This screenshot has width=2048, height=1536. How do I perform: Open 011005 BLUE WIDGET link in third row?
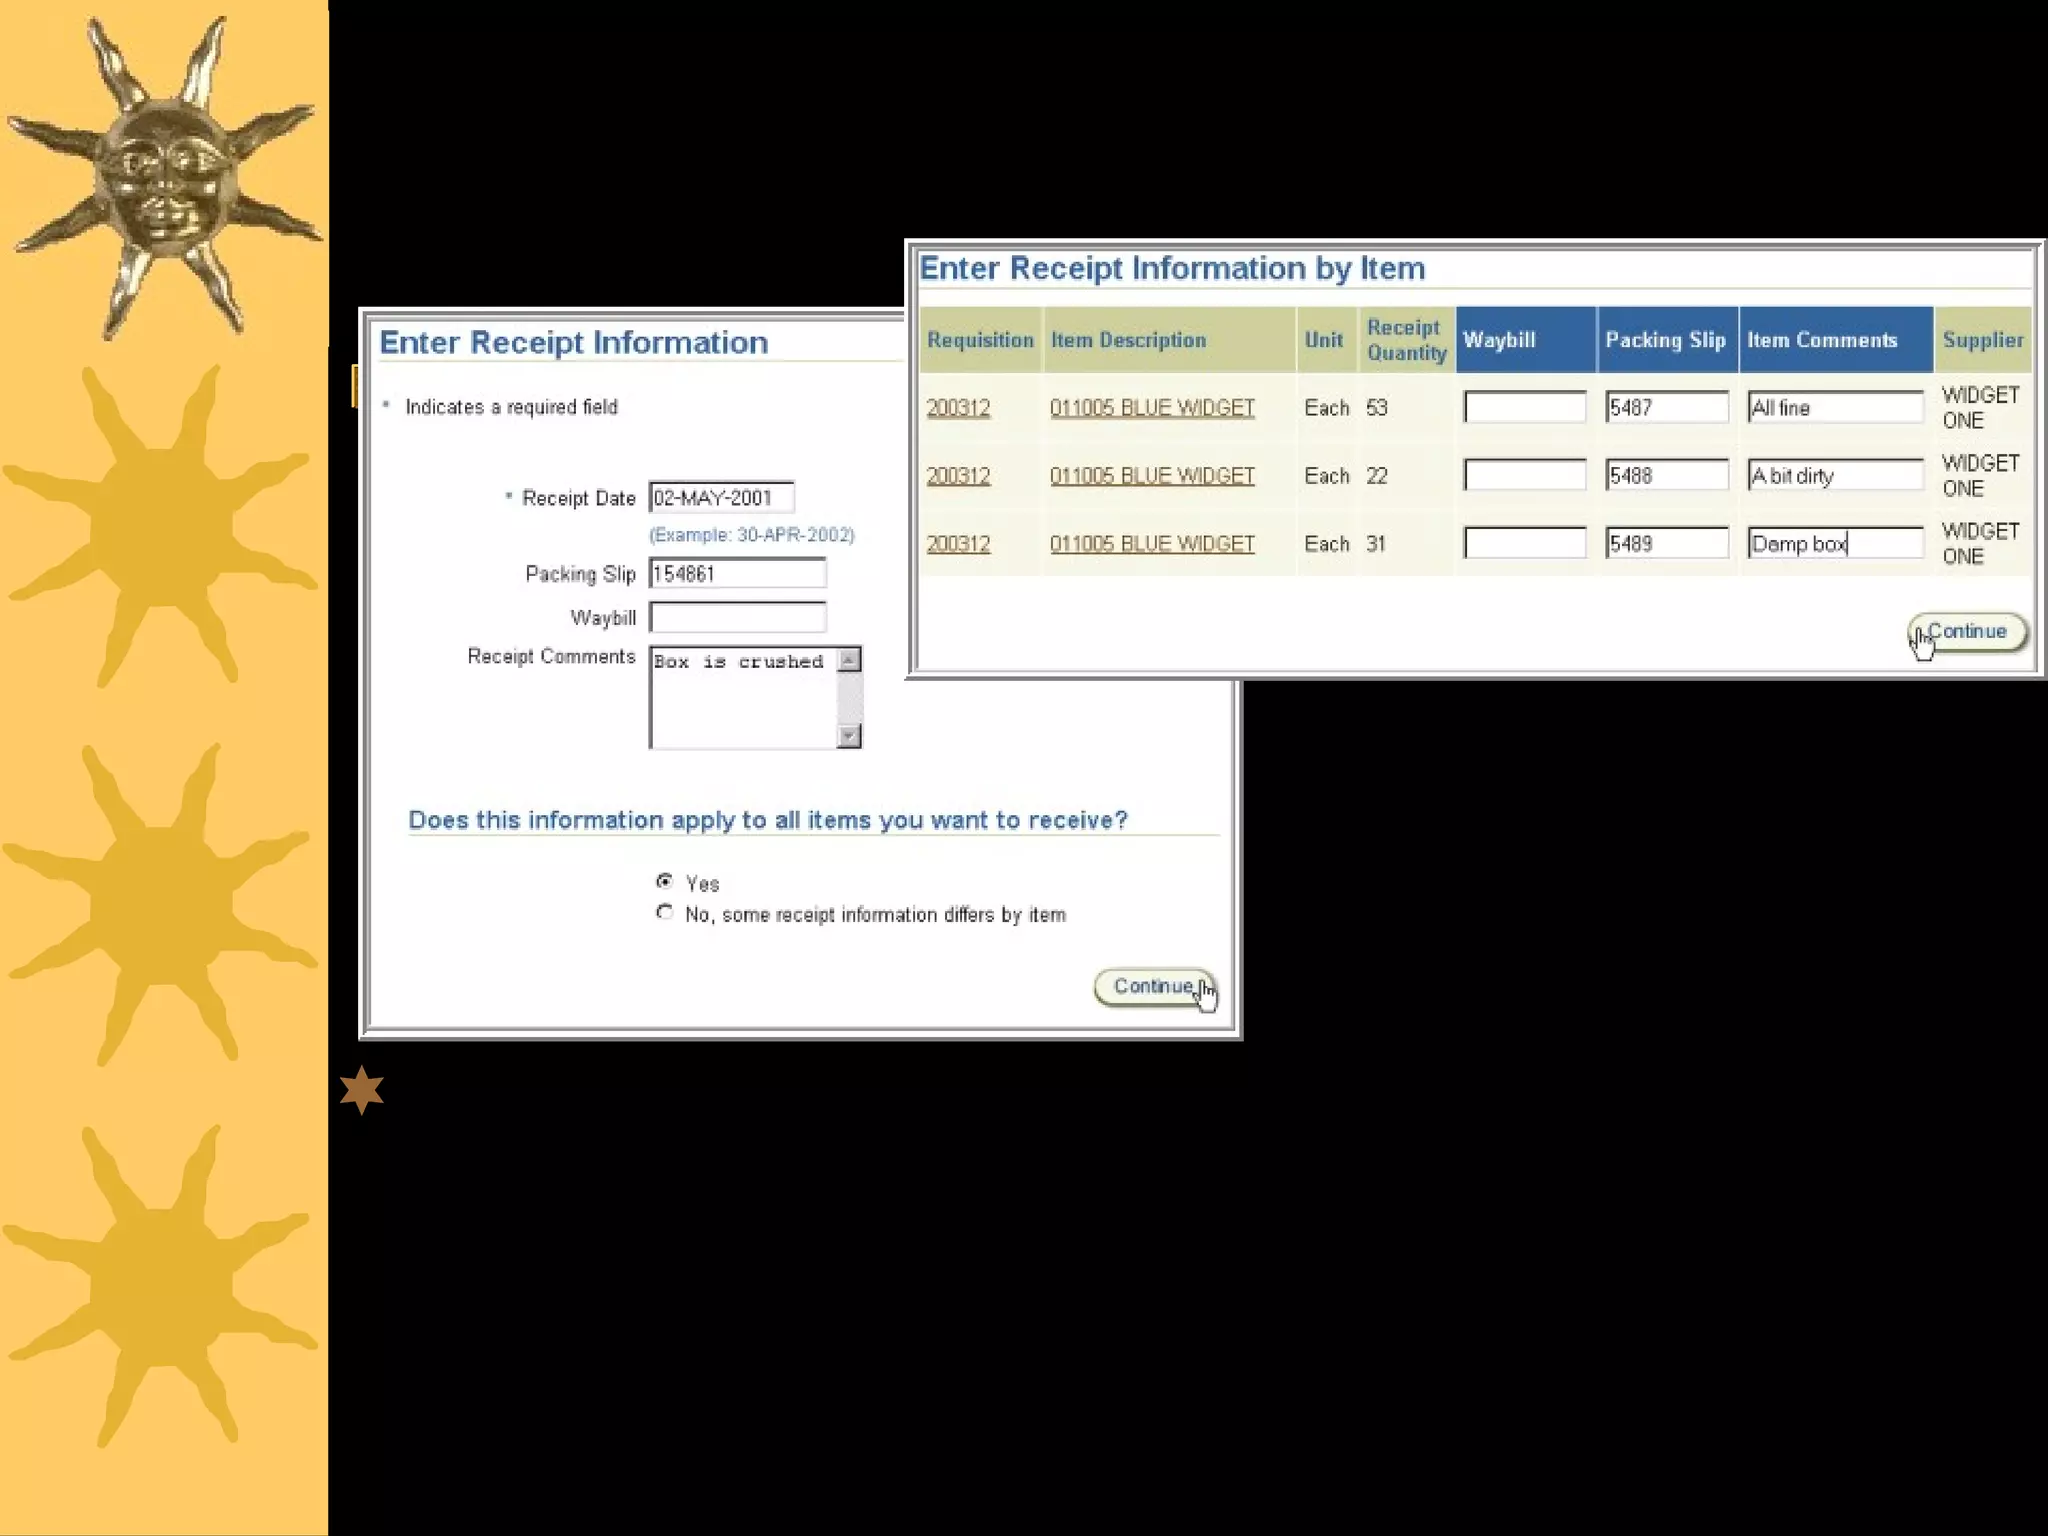1152,544
